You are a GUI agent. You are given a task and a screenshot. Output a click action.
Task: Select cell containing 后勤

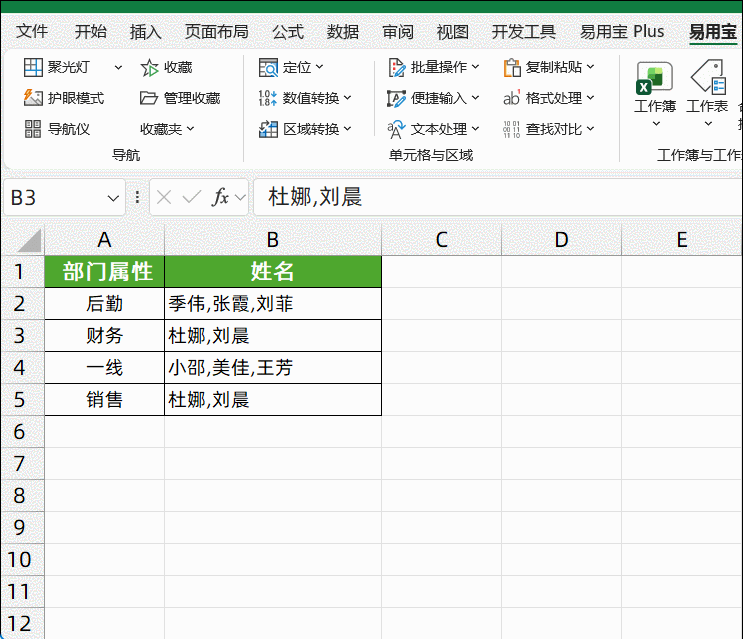pyautogui.click(x=104, y=304)
